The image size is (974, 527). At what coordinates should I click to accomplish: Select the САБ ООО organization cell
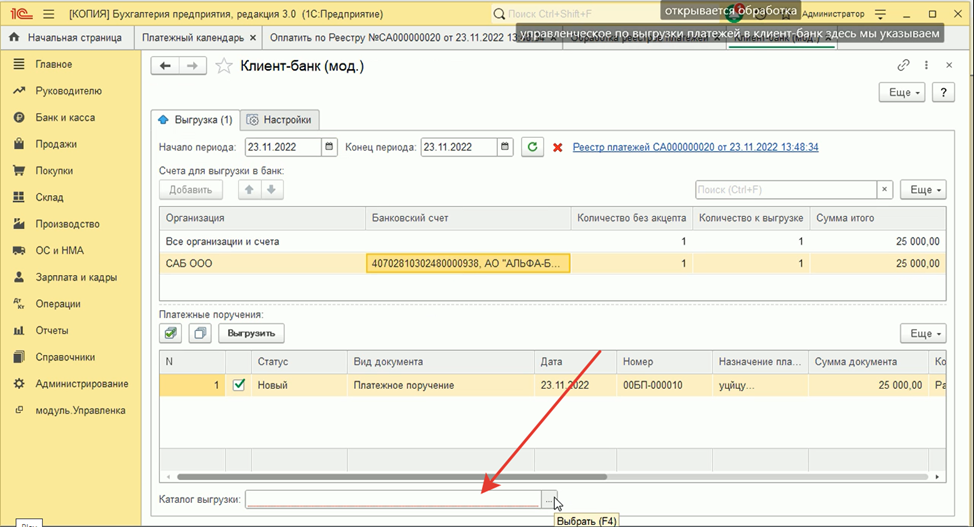(262, 264)
